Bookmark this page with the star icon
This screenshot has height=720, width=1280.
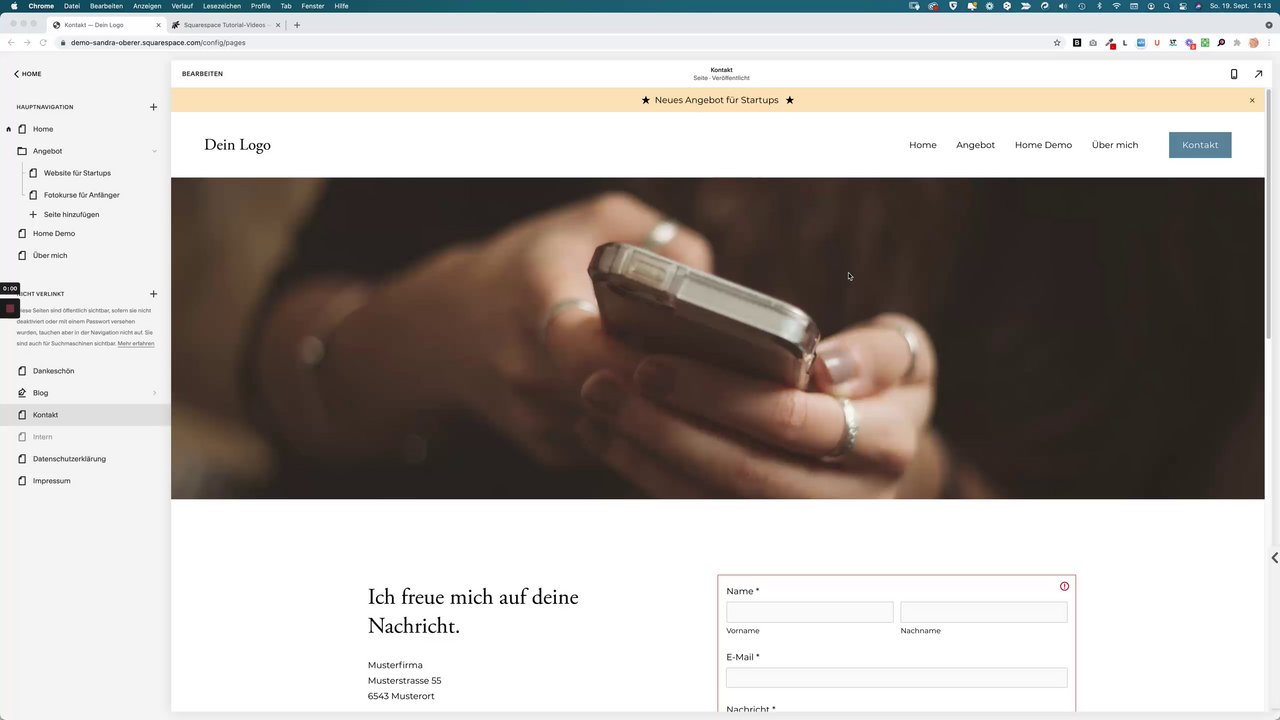click(1057, 43)
